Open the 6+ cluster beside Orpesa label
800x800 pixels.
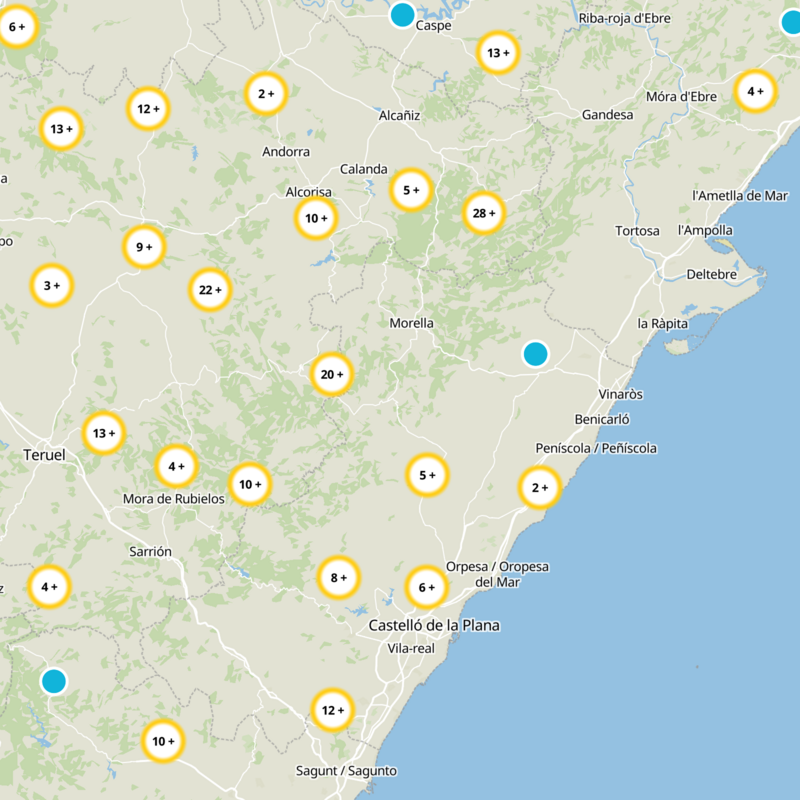tap(427, 587)
